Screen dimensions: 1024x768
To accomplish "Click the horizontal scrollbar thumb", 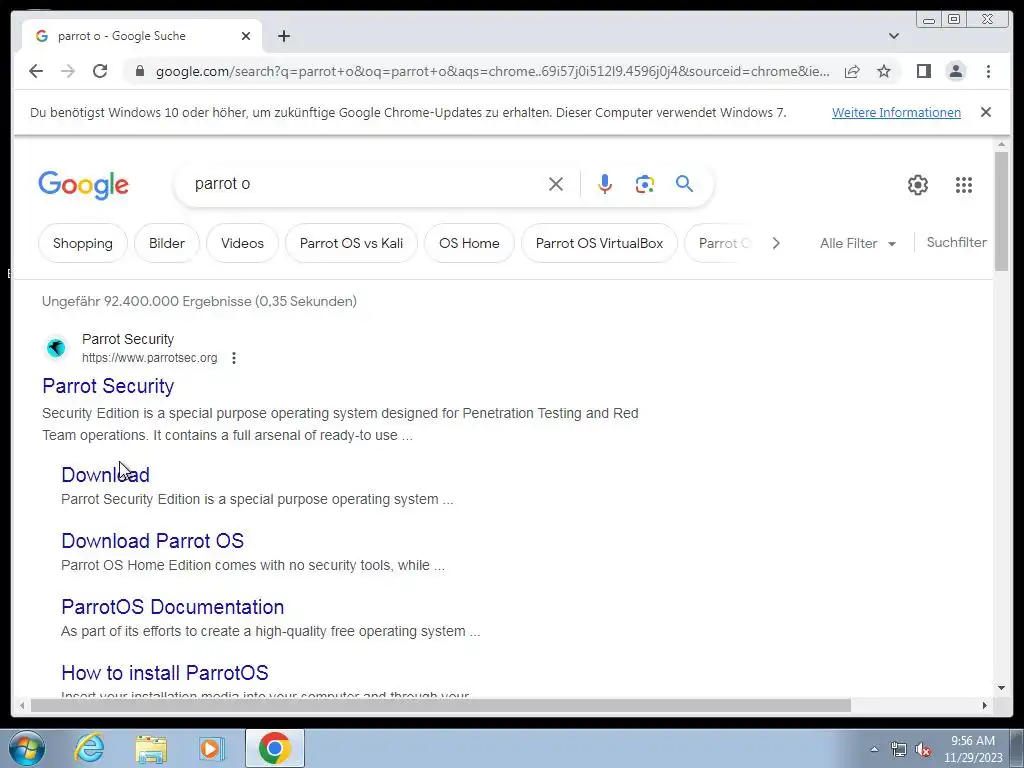I will [441, 705].
